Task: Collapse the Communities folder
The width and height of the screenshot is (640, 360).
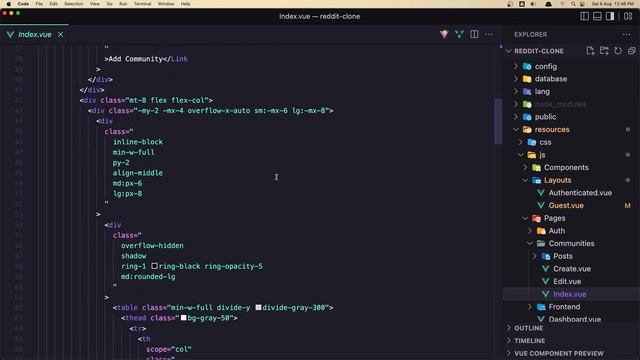Action: point(571,243)
